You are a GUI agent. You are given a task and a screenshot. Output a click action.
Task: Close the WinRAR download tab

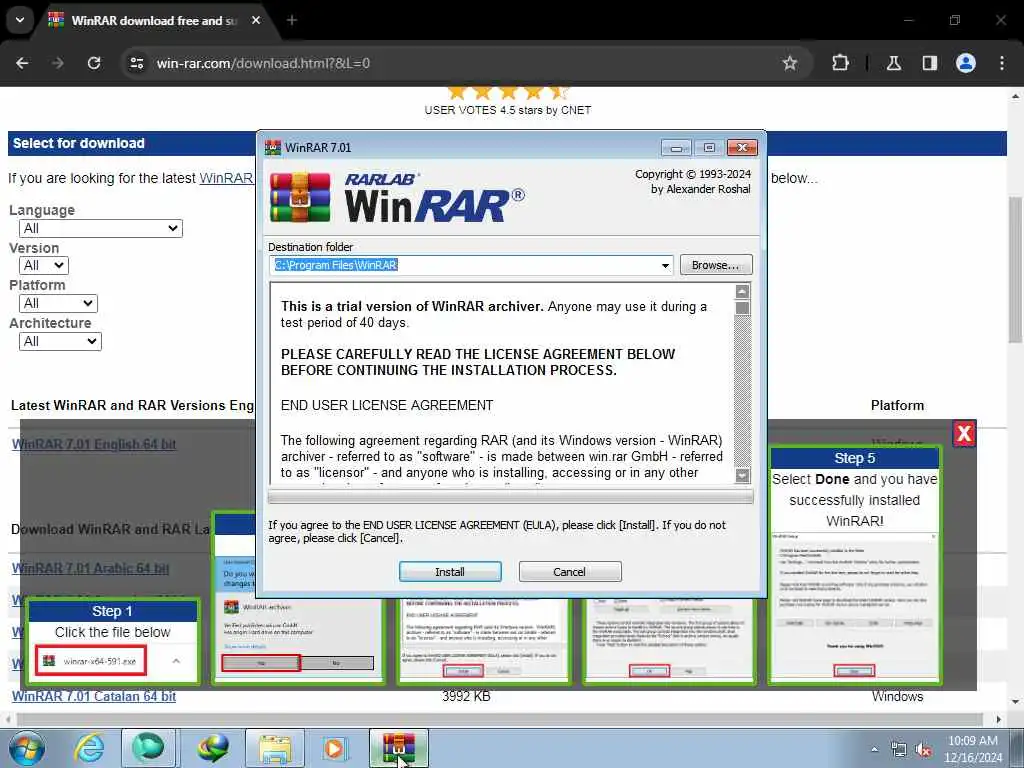coord(256,20)
